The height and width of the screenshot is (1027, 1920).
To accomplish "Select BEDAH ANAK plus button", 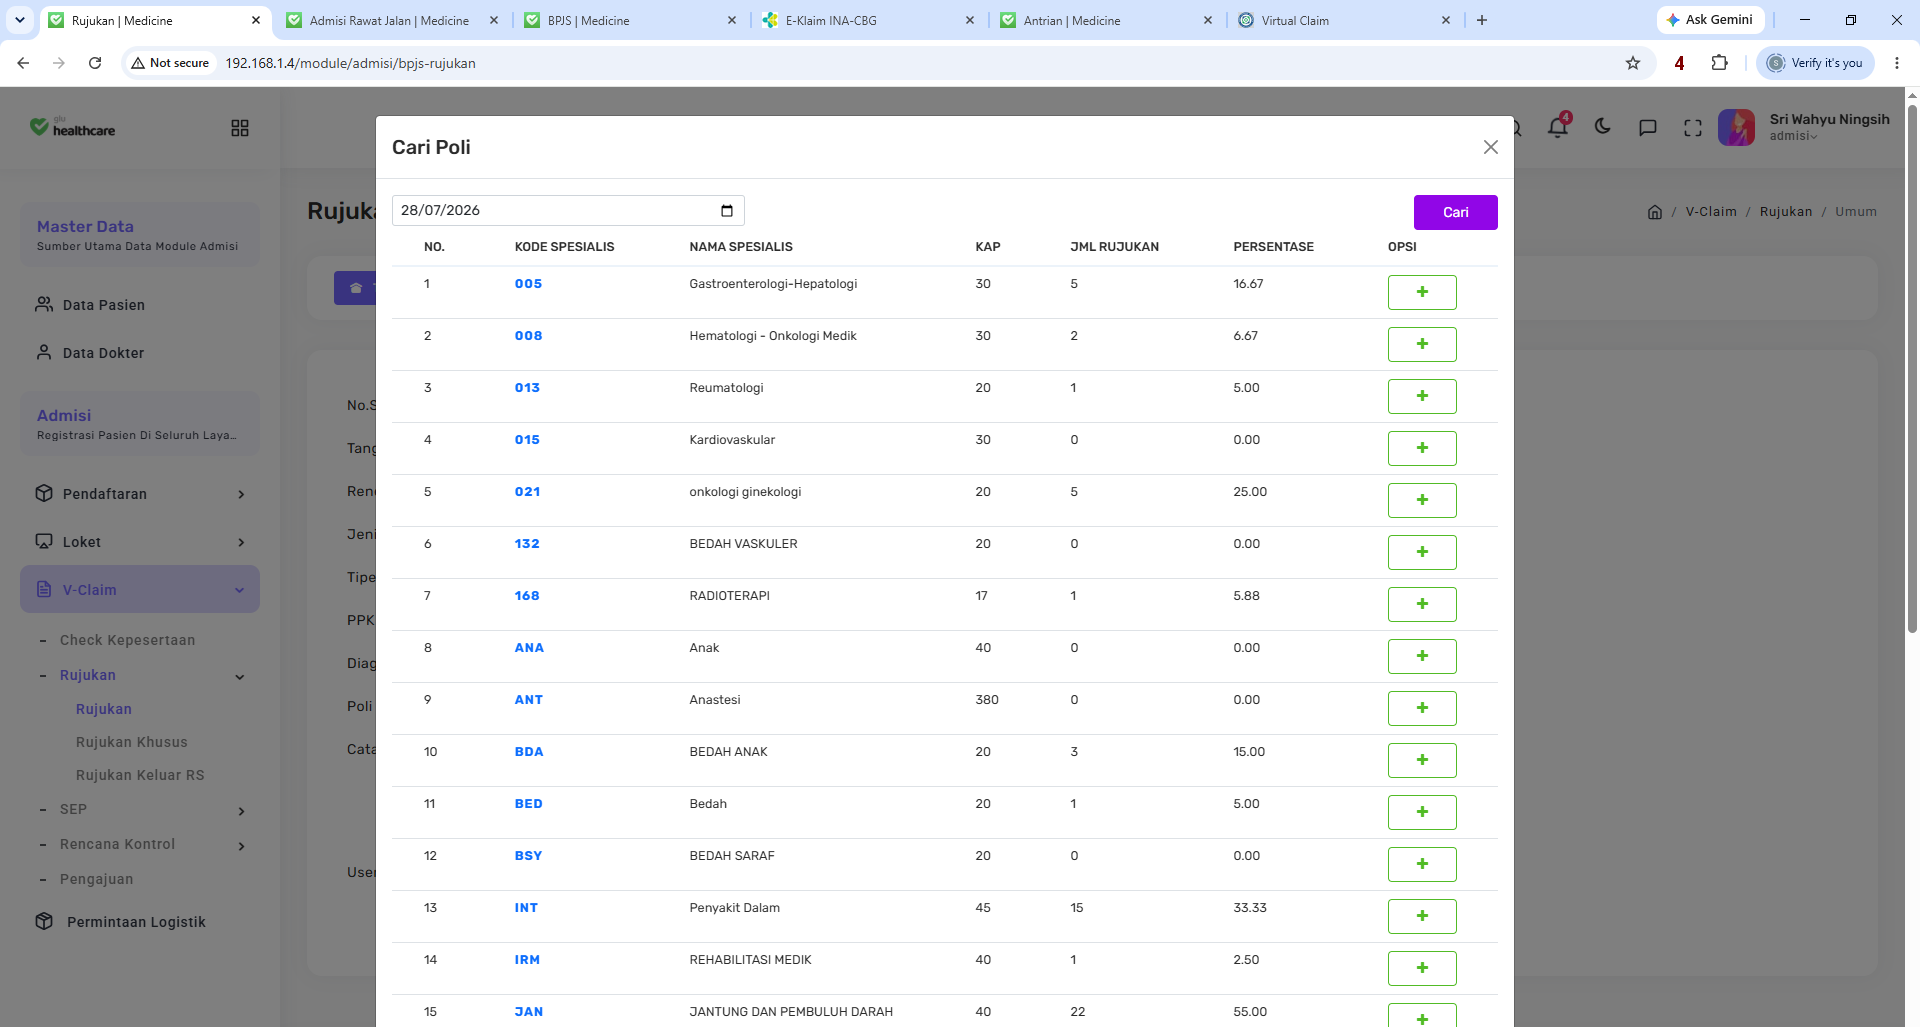I will click(1422, 760).
